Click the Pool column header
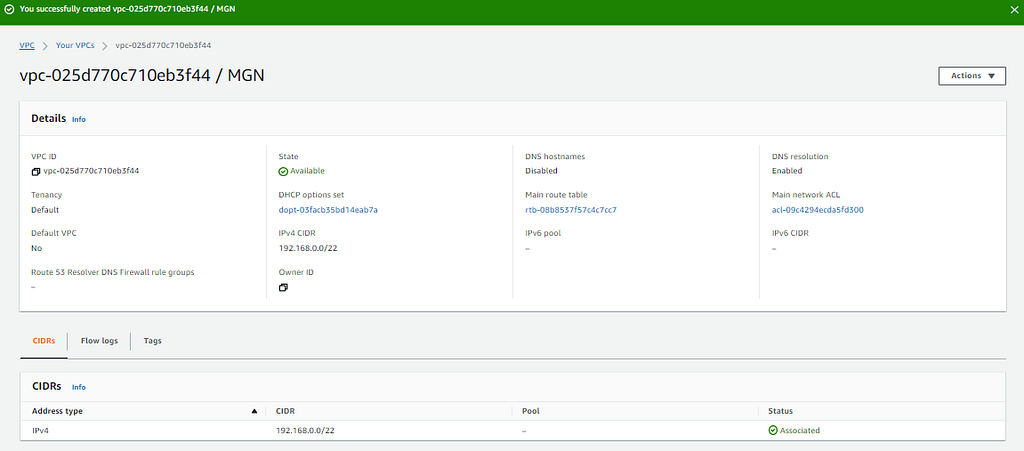Image resolution: width=1024 pixels, height=451 pixels. [530, 411]
